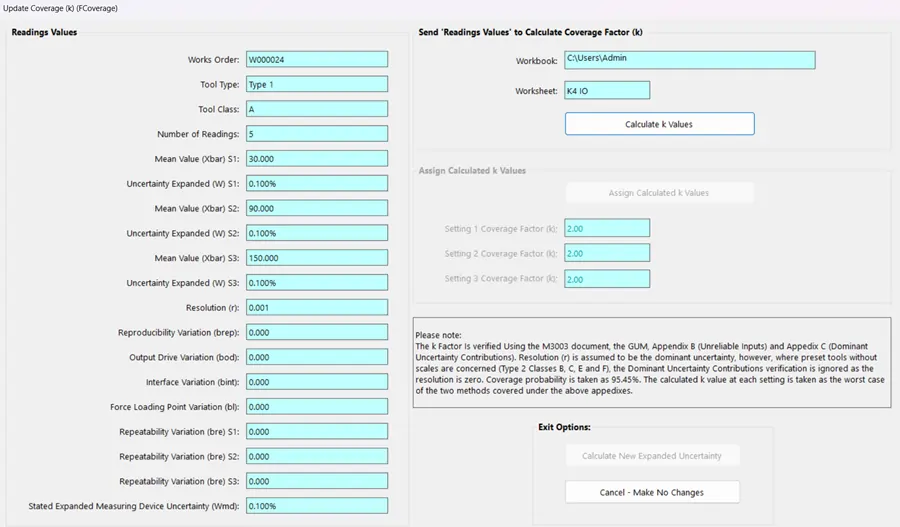Click the 'Please note' explanation text box
Viewport: 900px width, 527px height.
click(x=652, y=363)
